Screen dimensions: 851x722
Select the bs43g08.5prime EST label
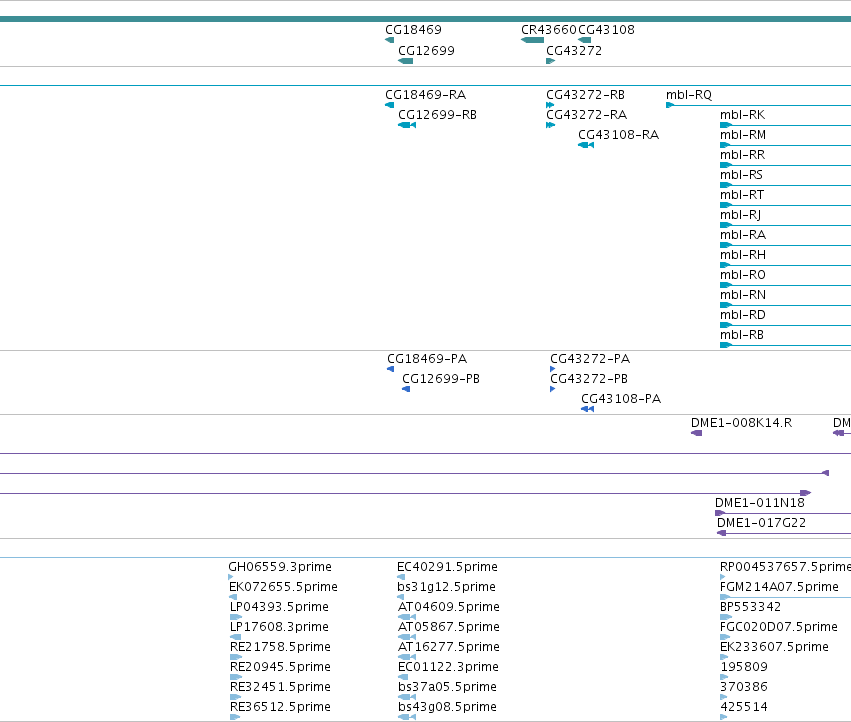pos(447,707)
